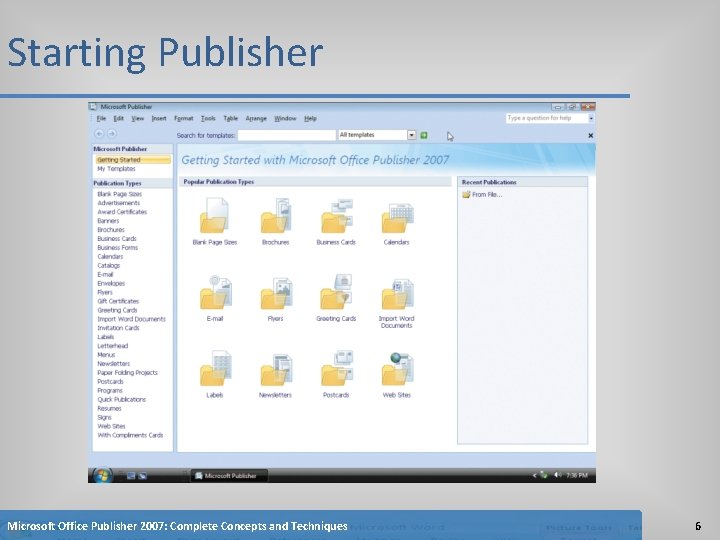The height and width of the screenshot is (540, 720).
Task: Select Business Forms in Publication Types
Action: pos(118,248)
